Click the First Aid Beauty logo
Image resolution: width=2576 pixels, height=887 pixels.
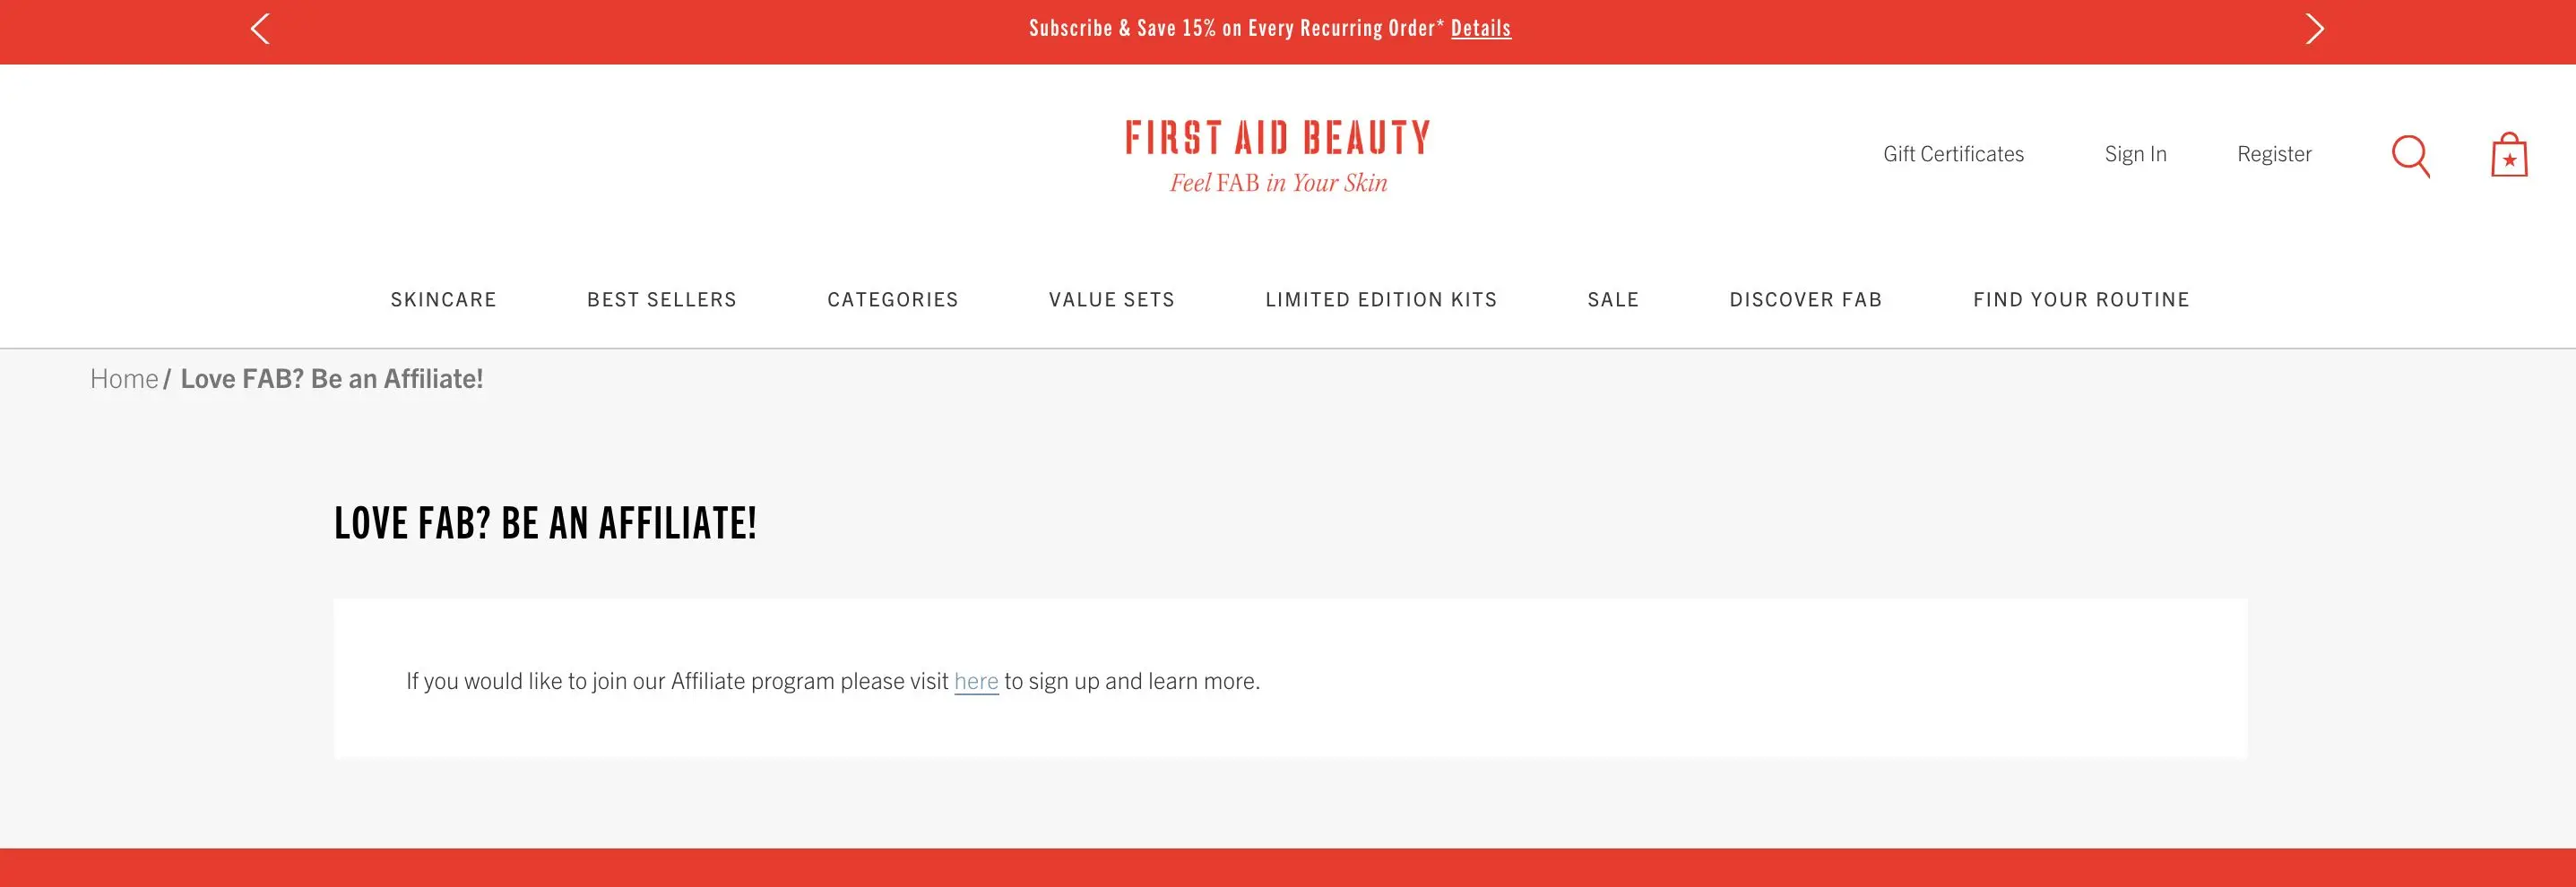point(1278,155)
